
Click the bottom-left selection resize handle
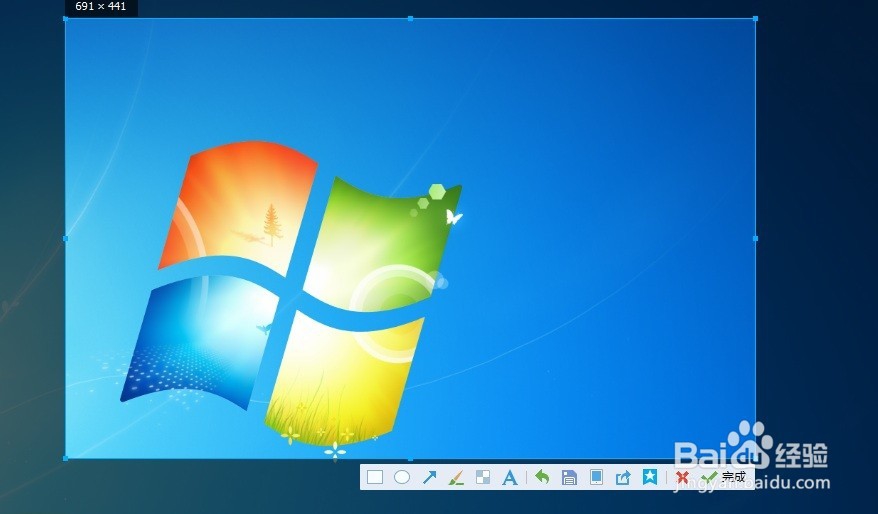[x=66, y=458]
